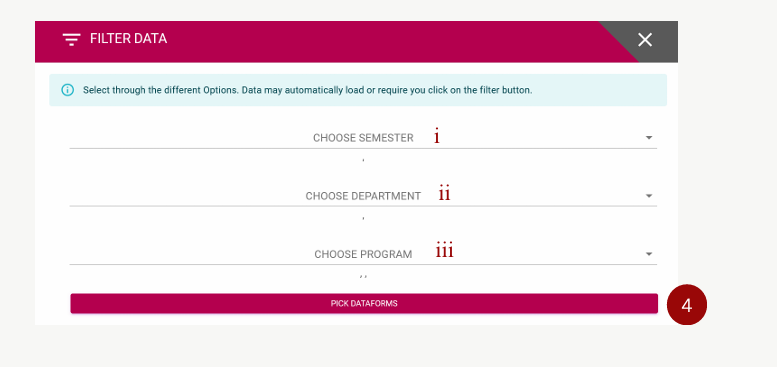Expand the Choose Semester dropdown arrow
This screenshot has height=367, width=777.
pyautogui.click(x=649, y=138)
